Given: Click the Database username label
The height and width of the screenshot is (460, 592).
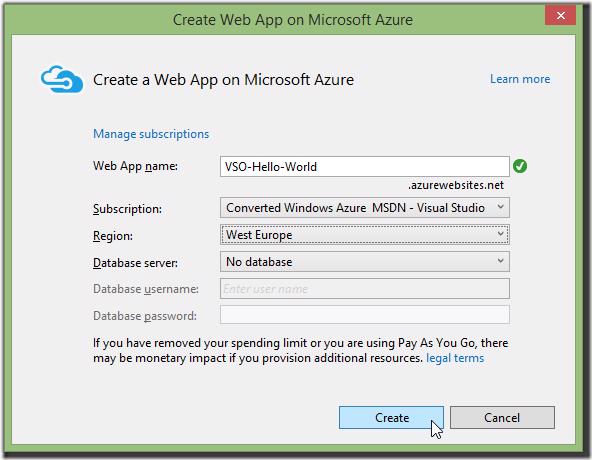Looking at the screenshot, I should pyautogui.click(x=146, y=289).
